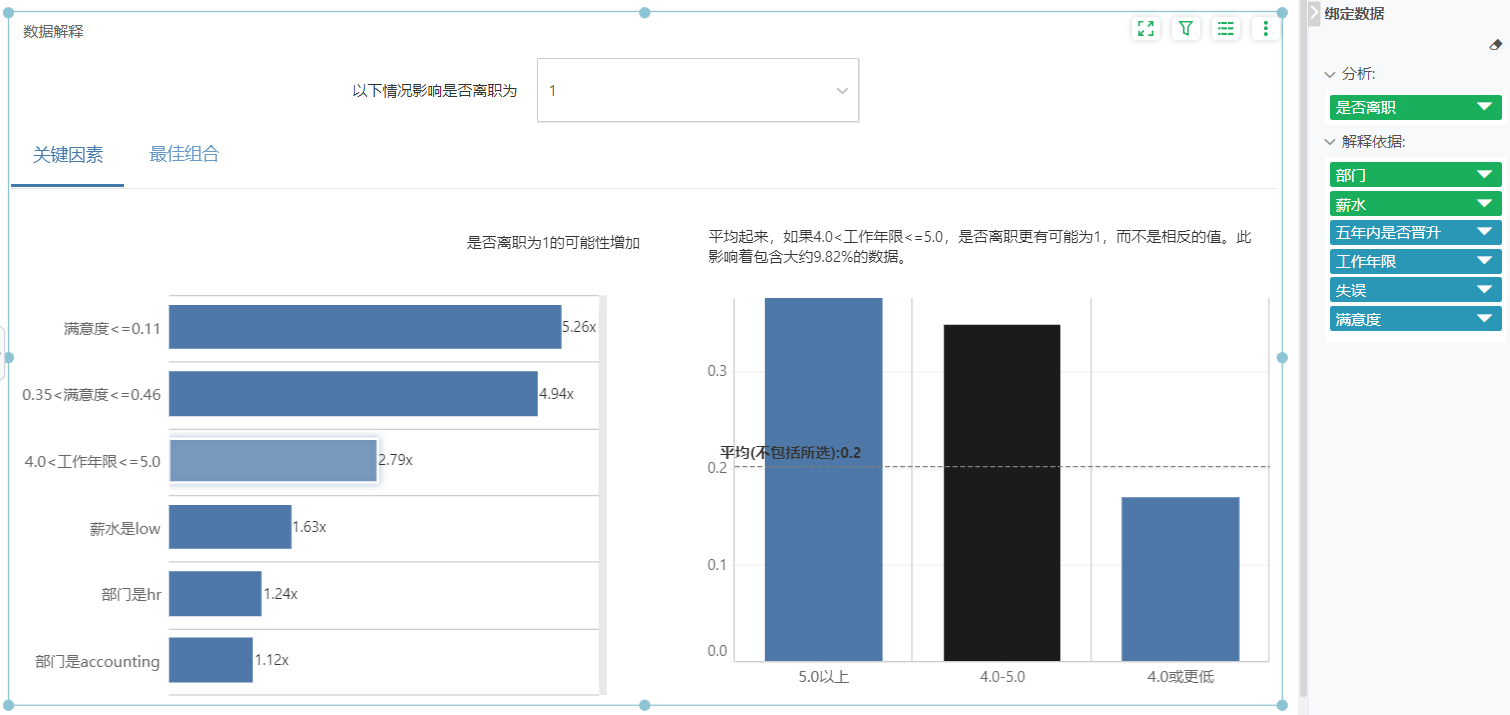The width and height of the screenshot is (1510, 715).
Task: Select the 薪水是low bar
Action: pos(230,527)
